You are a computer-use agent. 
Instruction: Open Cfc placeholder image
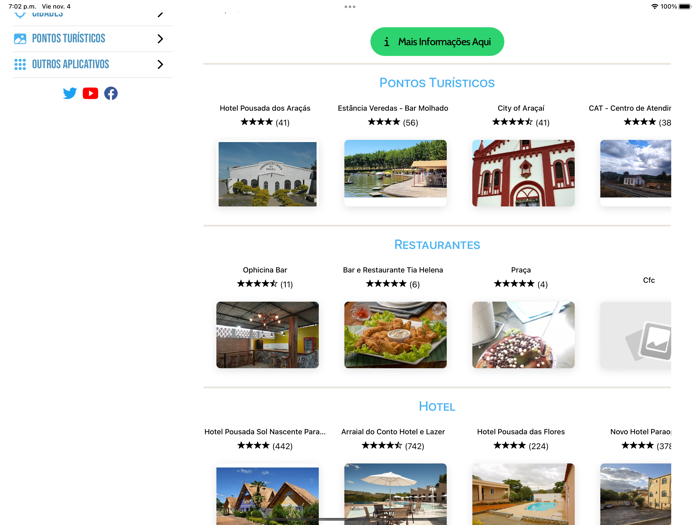pos(635,335)
